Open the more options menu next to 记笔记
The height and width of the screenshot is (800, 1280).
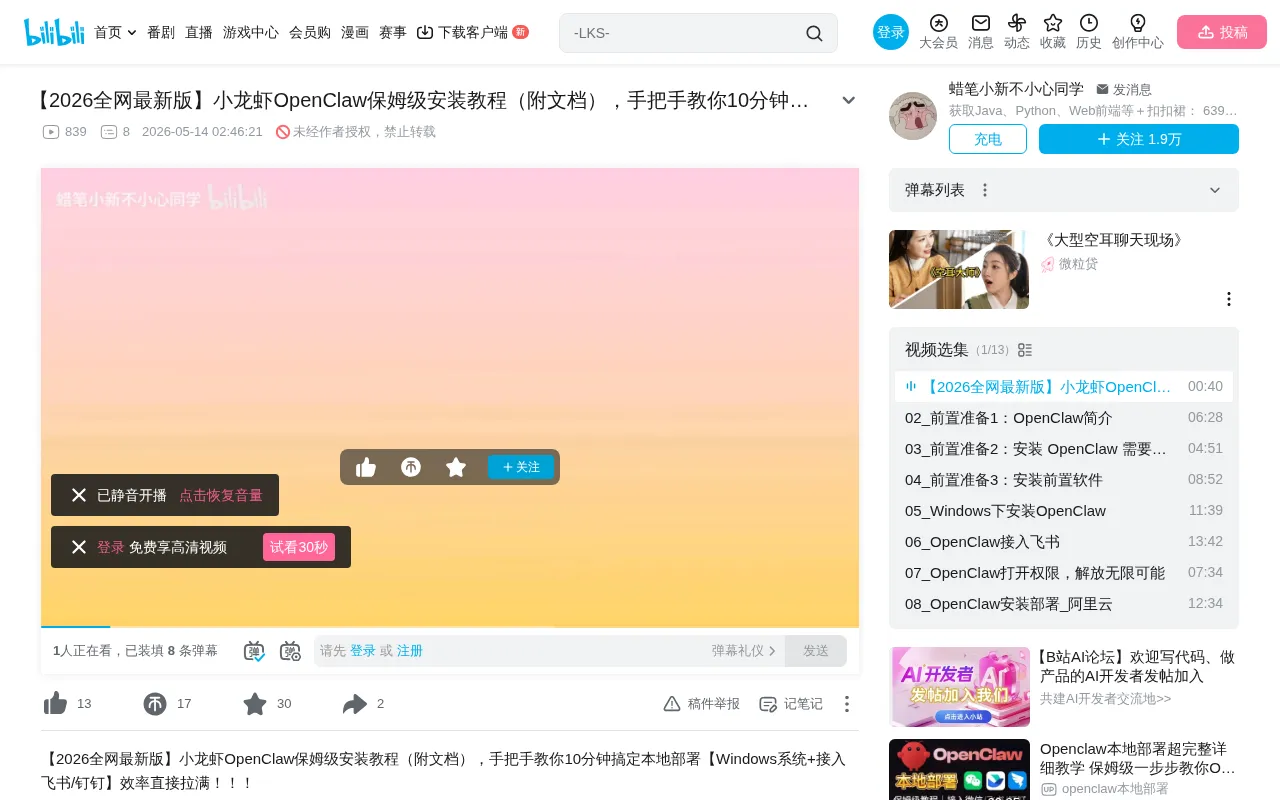(847, 704)
